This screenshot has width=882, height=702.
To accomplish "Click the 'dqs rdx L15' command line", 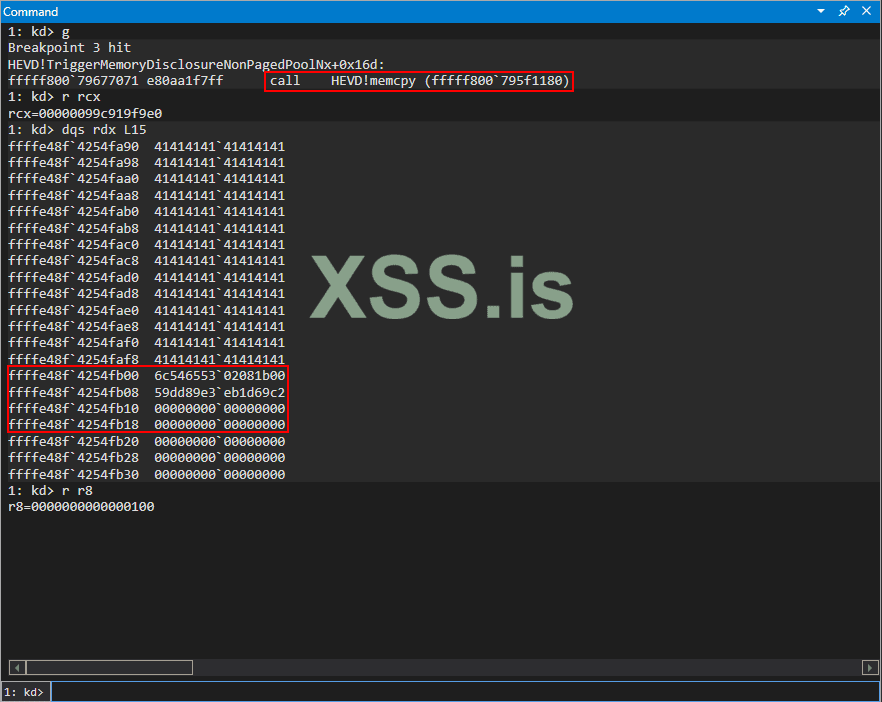I will coord(77,130).
